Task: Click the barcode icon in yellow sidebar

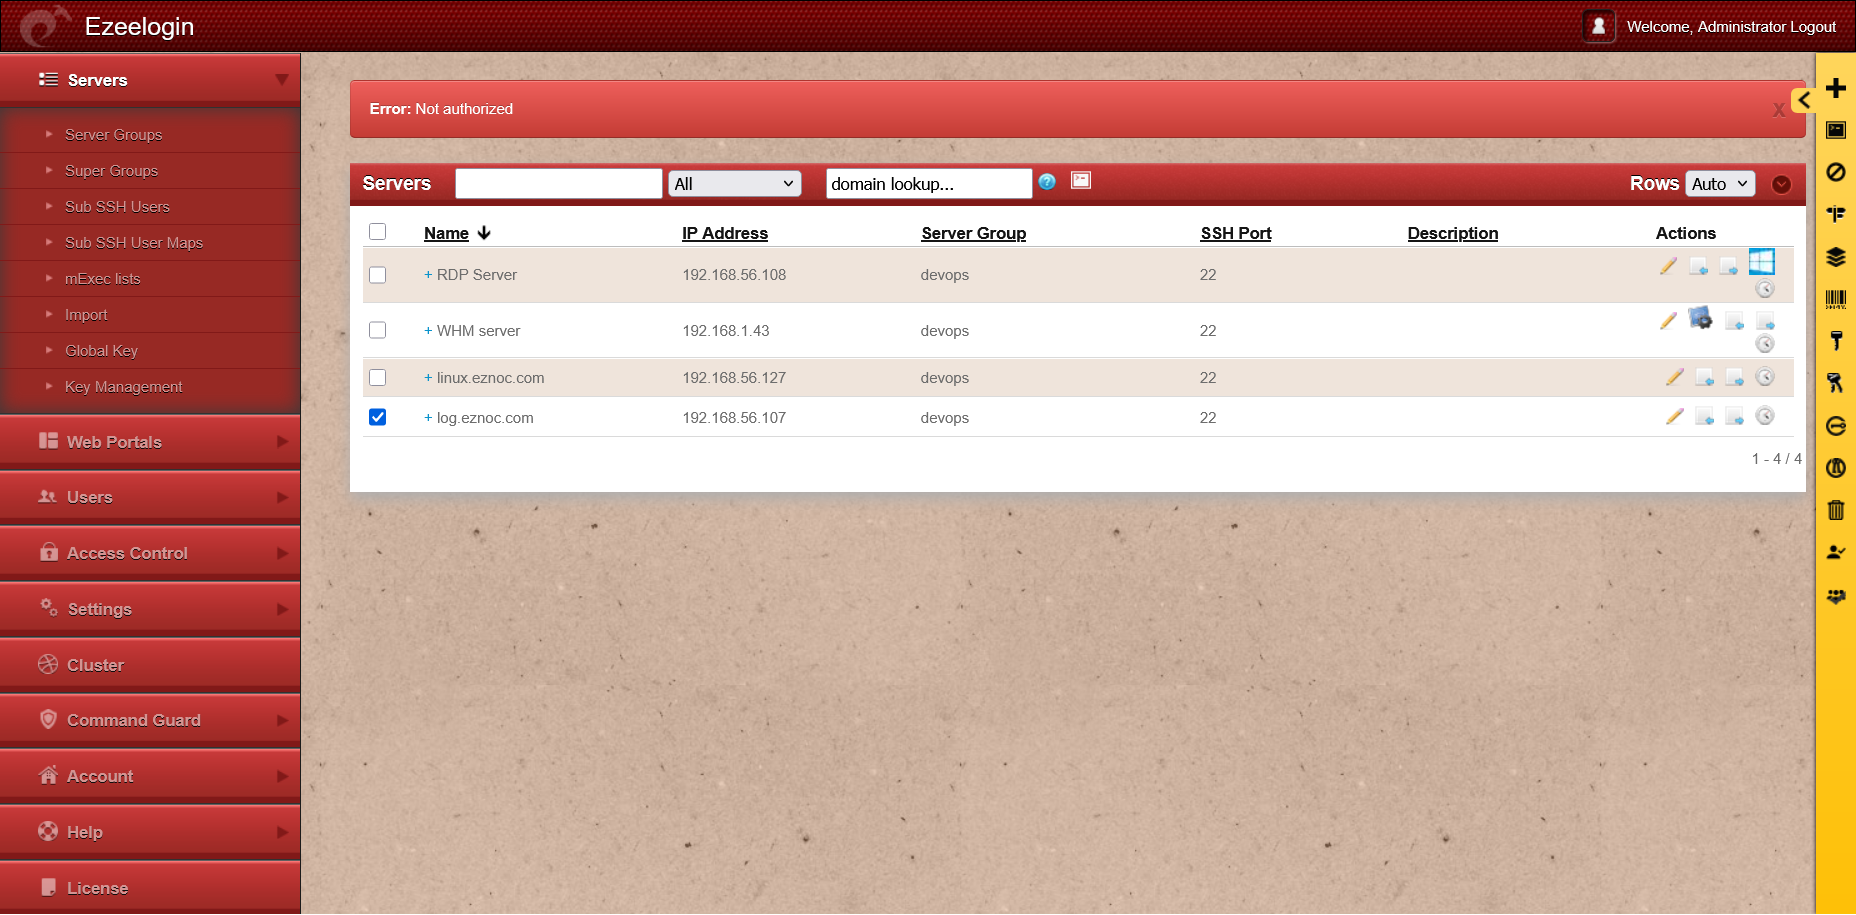Action: coord(1835,299)
